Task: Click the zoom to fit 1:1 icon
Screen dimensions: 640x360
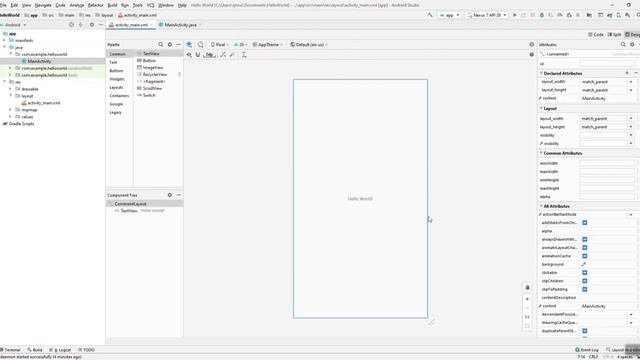Action: (x=527, y=317)
